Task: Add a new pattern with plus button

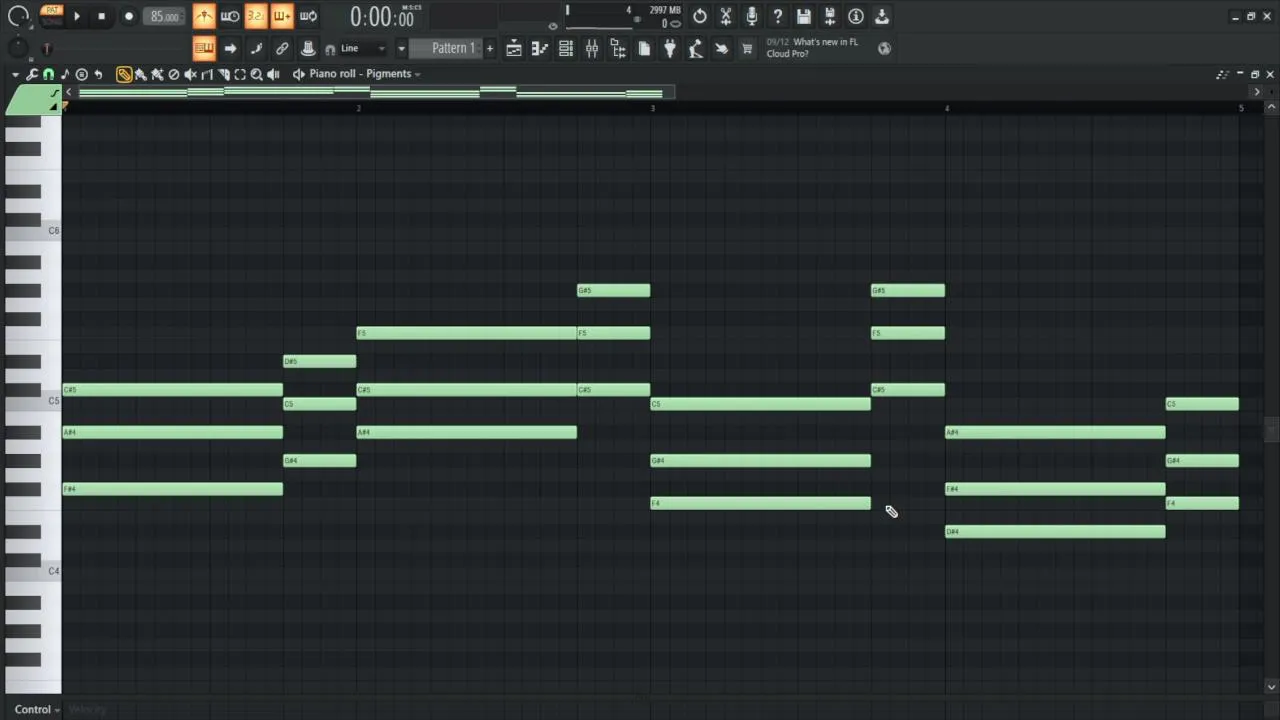Action: pos(489,48)
